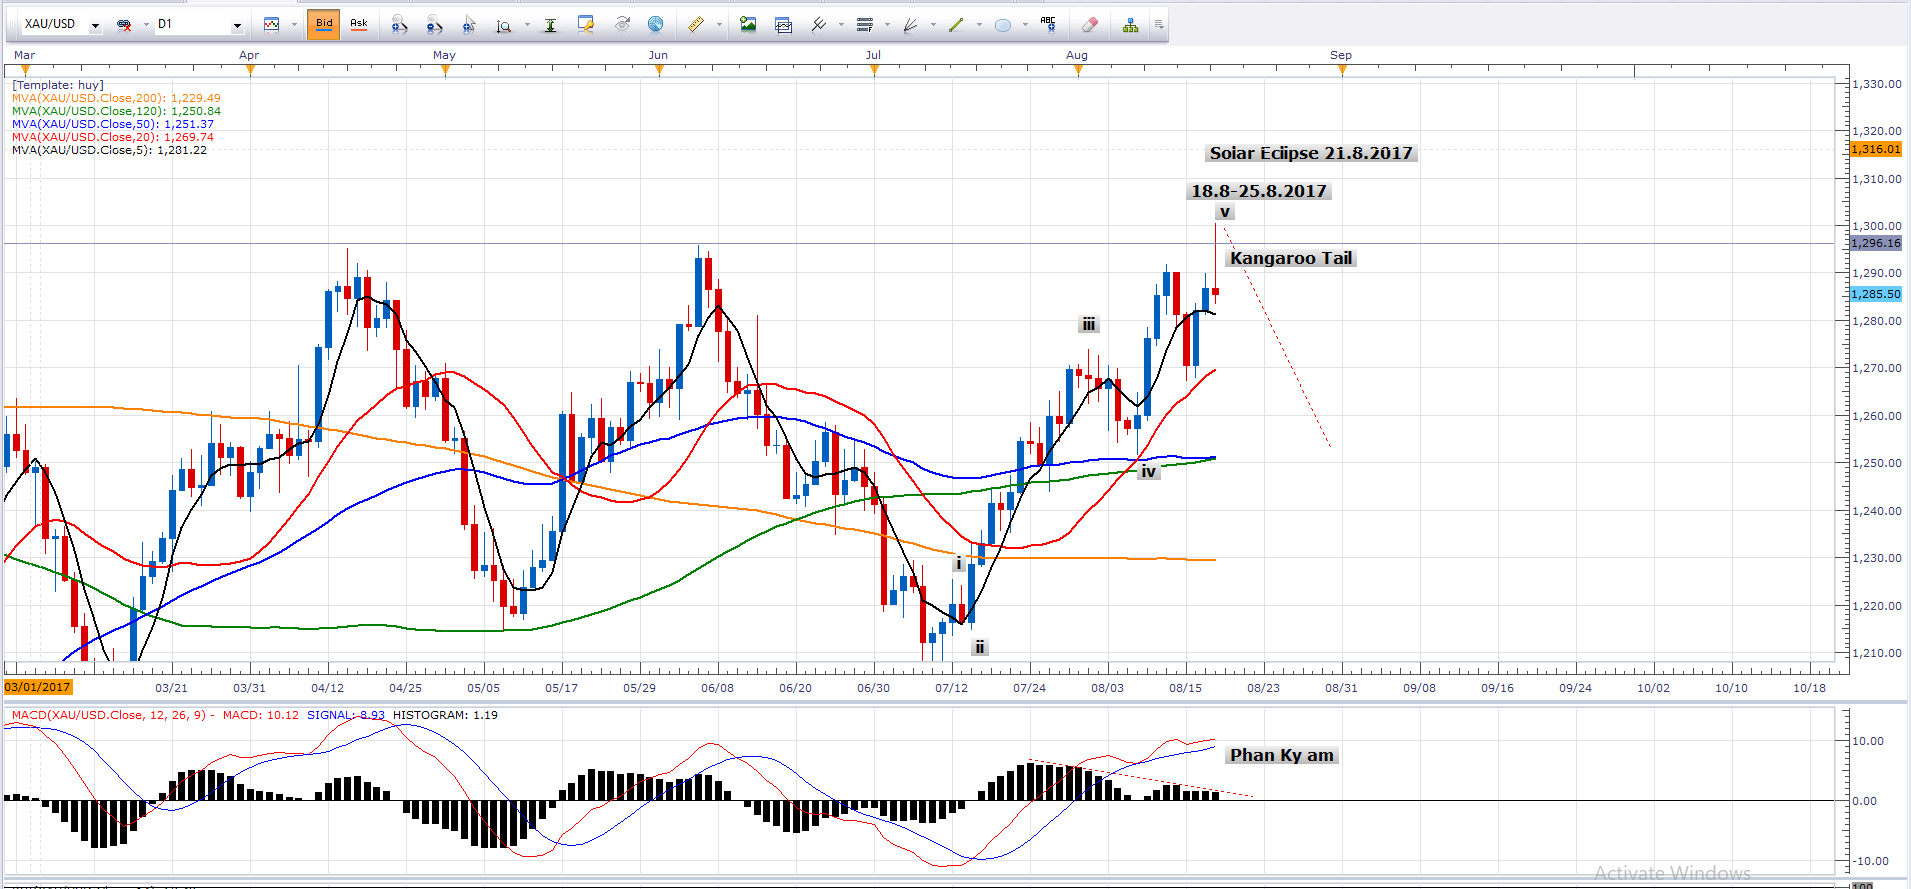Select the green trend line tool
1911x889 pixels.
[956, 25]
